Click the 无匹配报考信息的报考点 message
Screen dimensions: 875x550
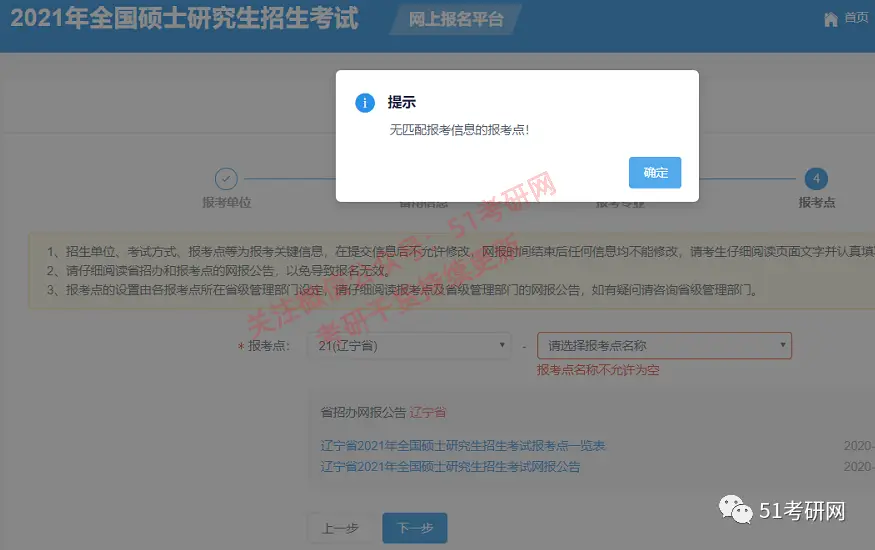tap(459, 130)
